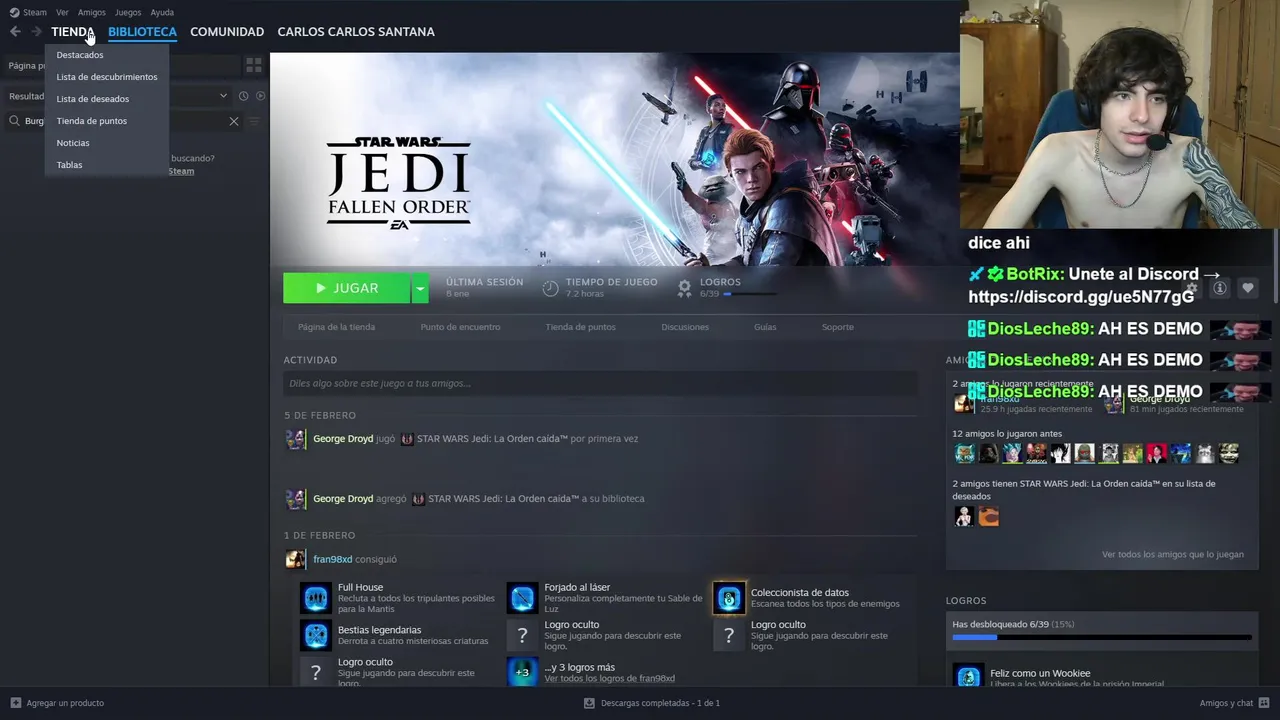The image size is (1280, 720).
Task: Click the Steam link in sidebar
Action: click(181, 171)
